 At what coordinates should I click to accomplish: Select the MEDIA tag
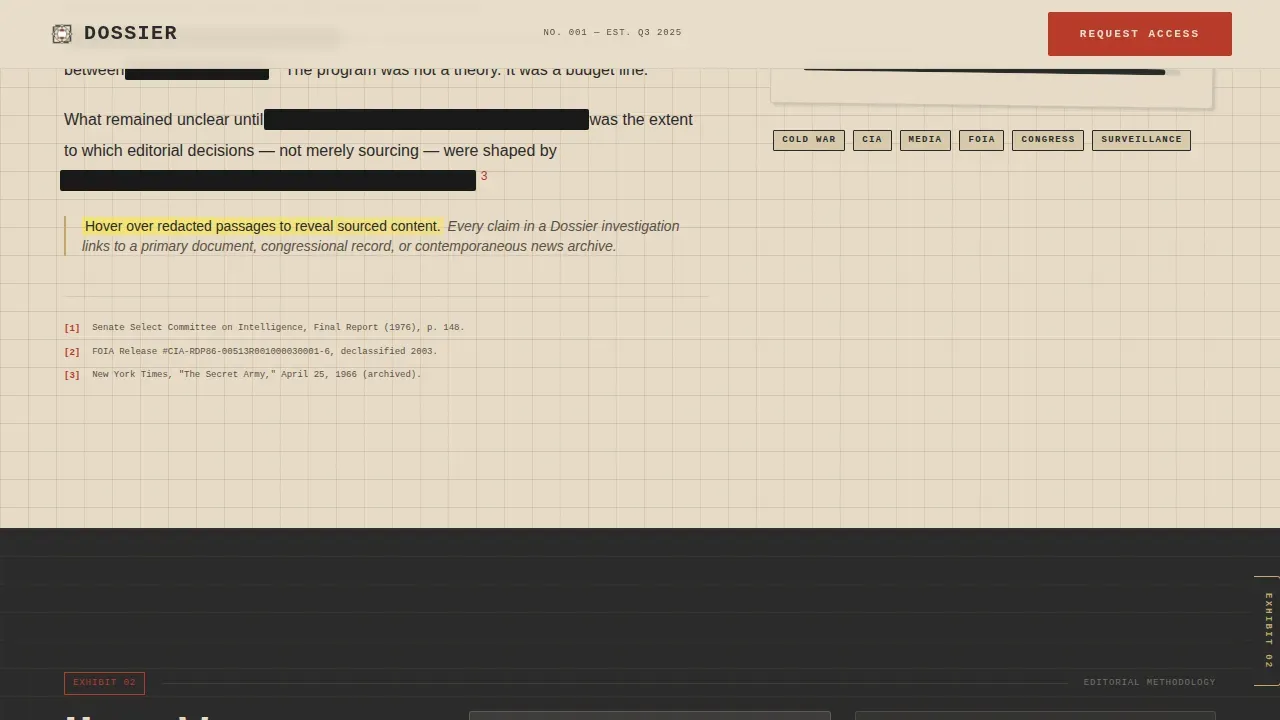click(925, 140)
